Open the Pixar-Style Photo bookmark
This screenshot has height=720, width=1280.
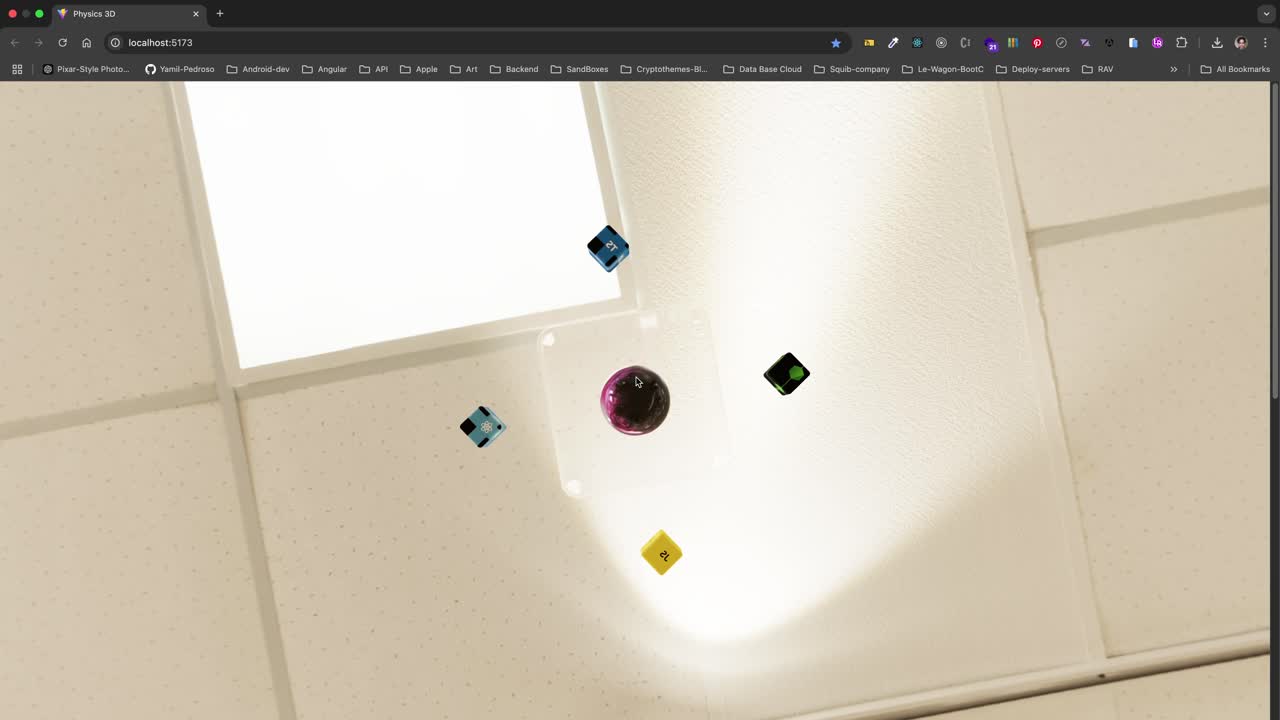click(86, 69)
